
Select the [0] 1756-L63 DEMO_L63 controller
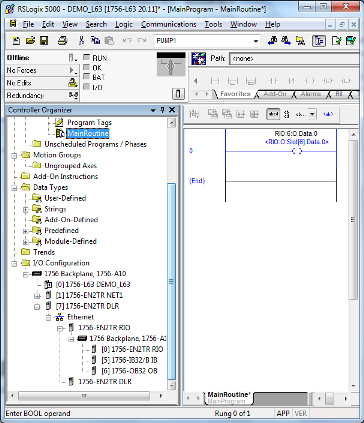coord(93,284)
